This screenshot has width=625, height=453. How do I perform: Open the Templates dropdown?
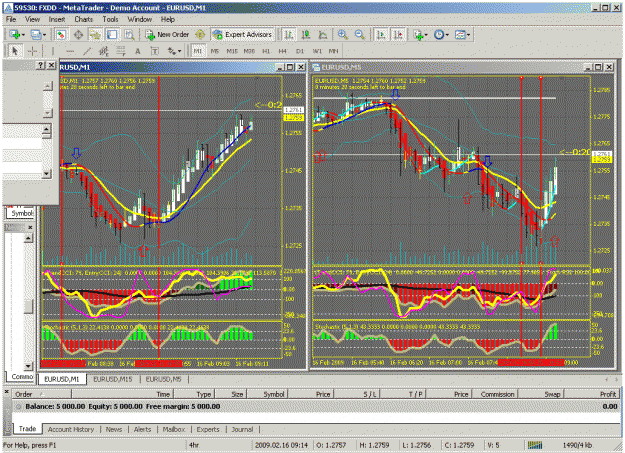pyautogui.click(x=462, y=35)
